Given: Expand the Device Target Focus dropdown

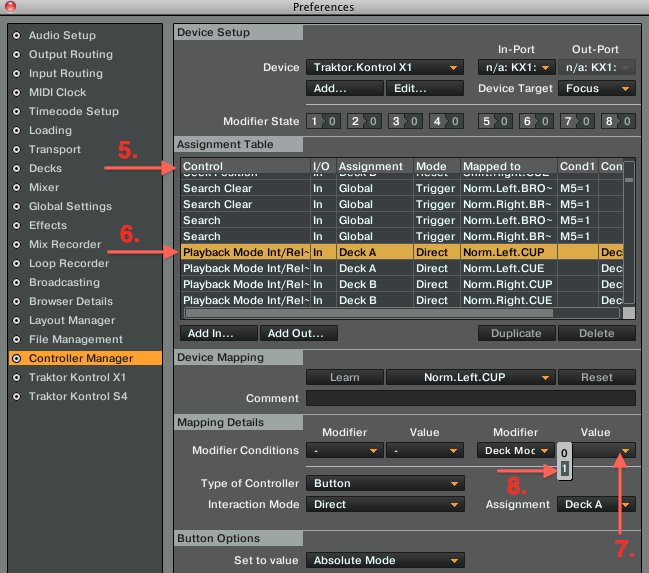Looking at the screenshot, I should 598,88.
